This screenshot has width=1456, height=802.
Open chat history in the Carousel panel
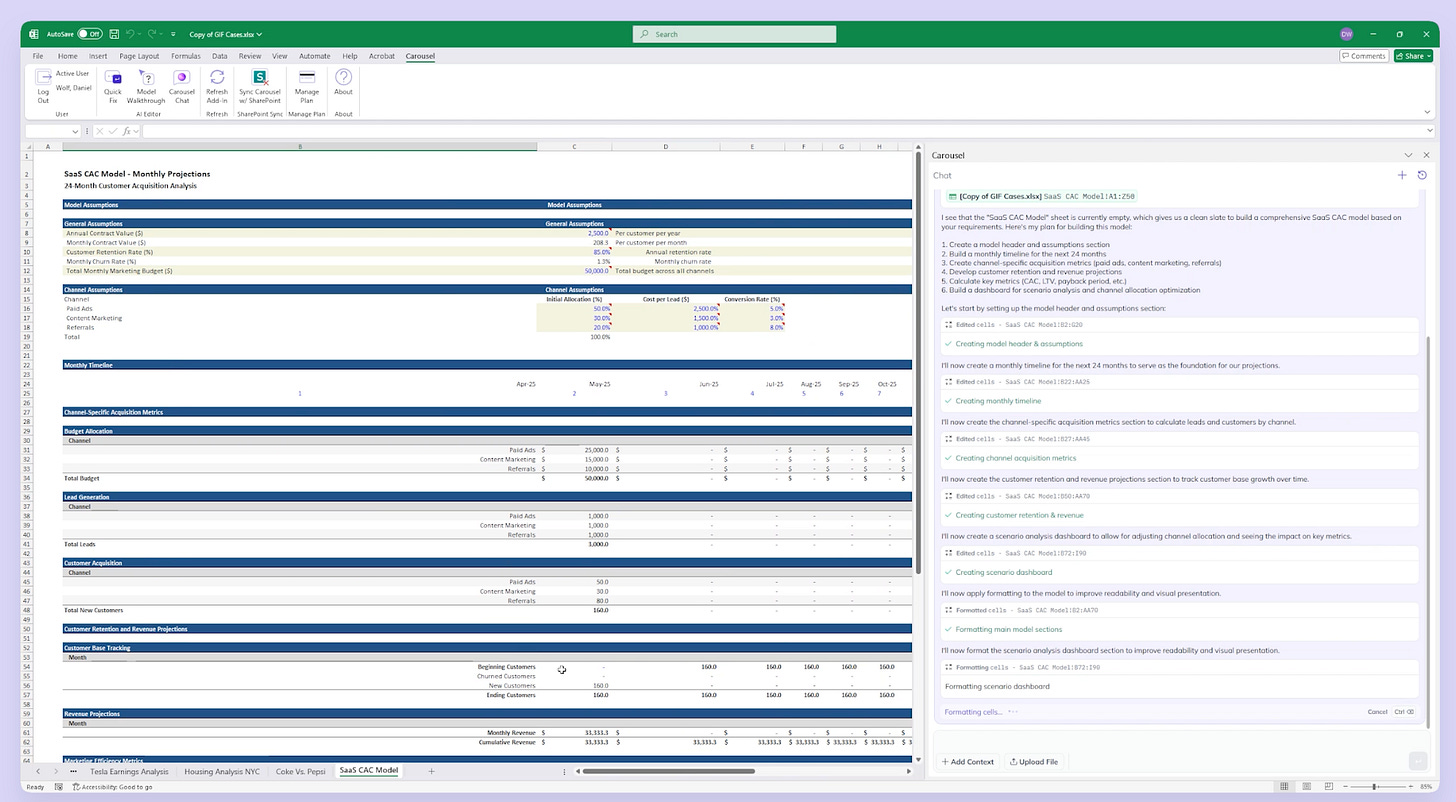click(x=1422, y=175)
